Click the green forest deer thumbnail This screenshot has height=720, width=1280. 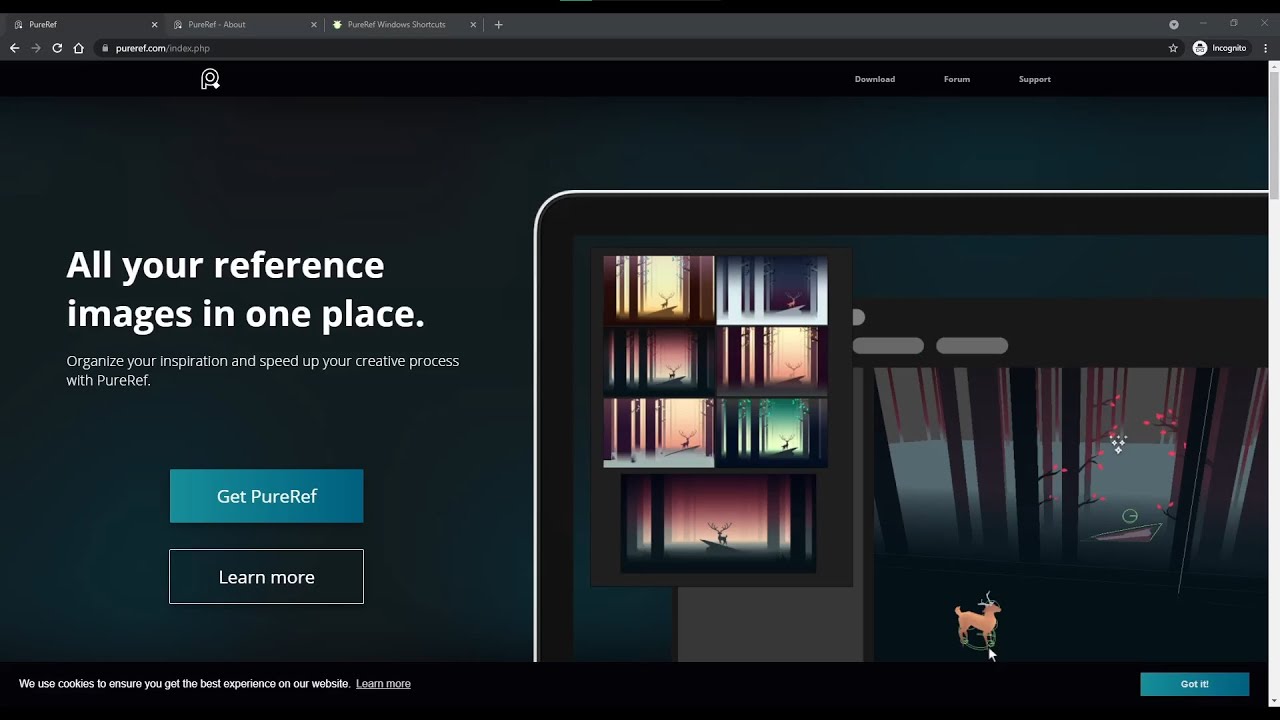pyautogui.click(x=772, y=432)
